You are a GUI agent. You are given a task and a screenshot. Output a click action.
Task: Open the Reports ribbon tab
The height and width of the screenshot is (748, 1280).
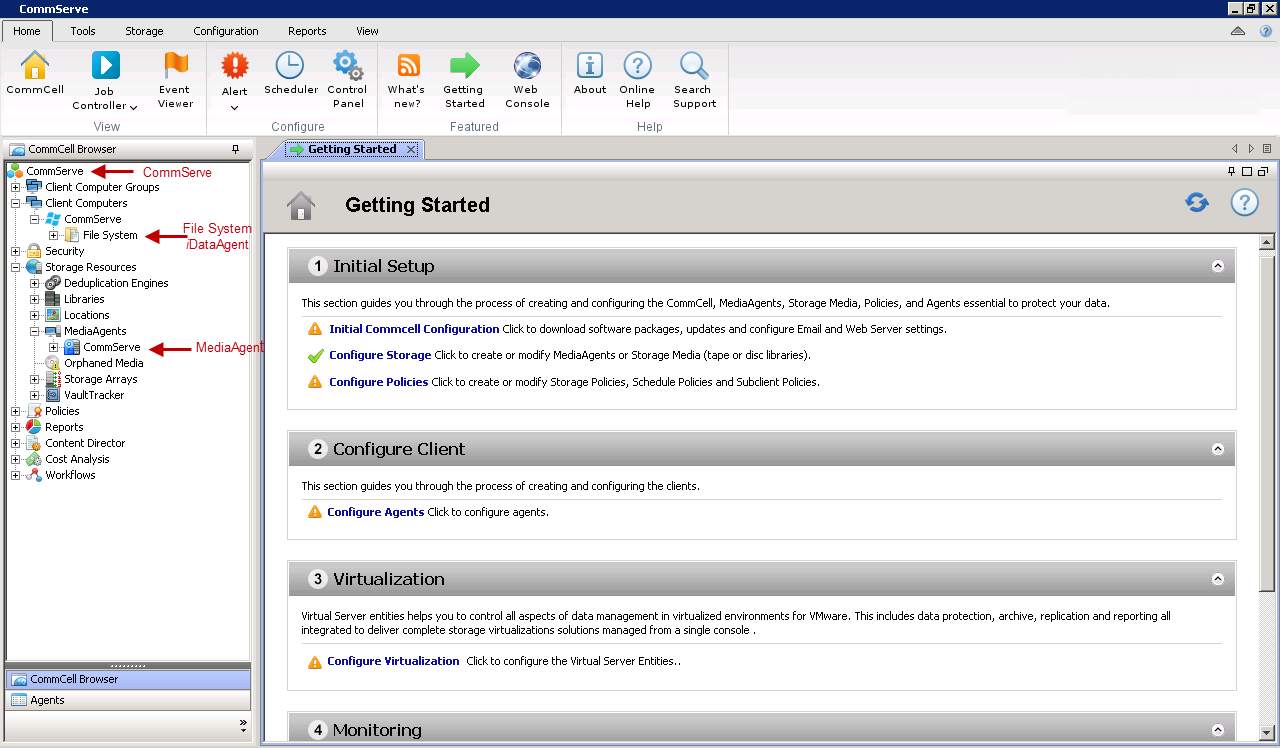point(307,31)
